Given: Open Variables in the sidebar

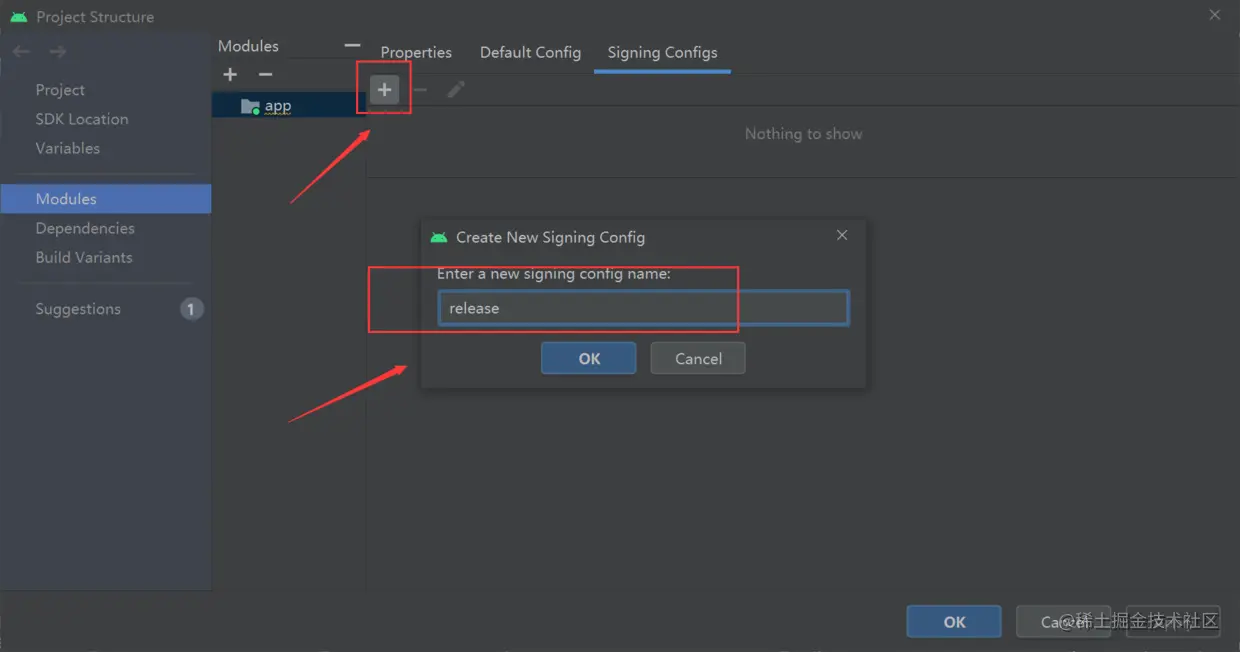Looking at the screenshot, I should 68,148.
